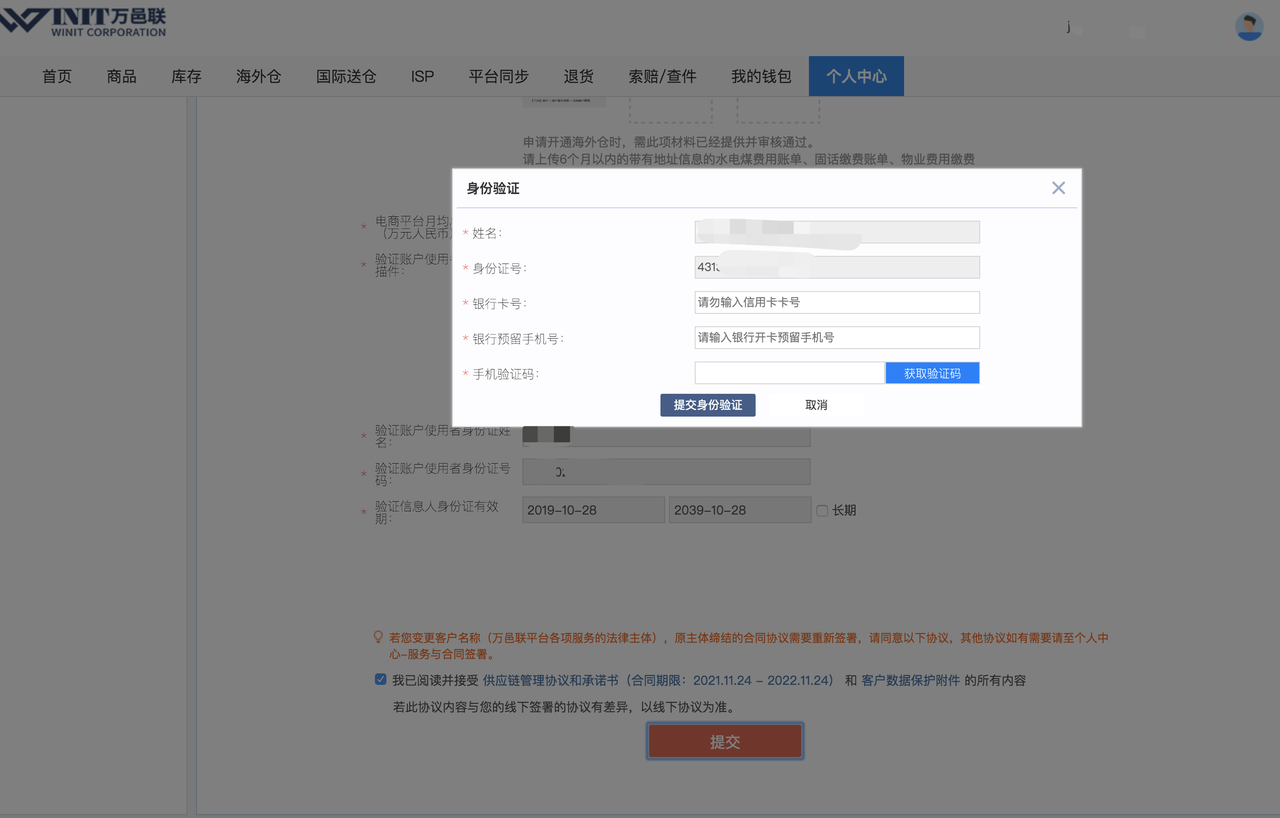
Task: Open the 我的钱包 tab
Action: click(761, 76)
